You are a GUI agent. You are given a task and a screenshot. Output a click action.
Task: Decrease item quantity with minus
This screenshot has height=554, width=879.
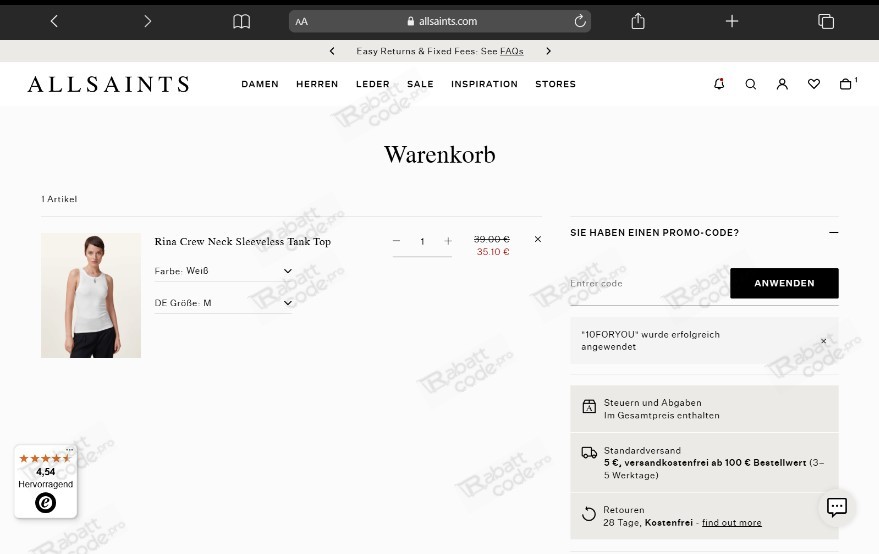(396, 241)
